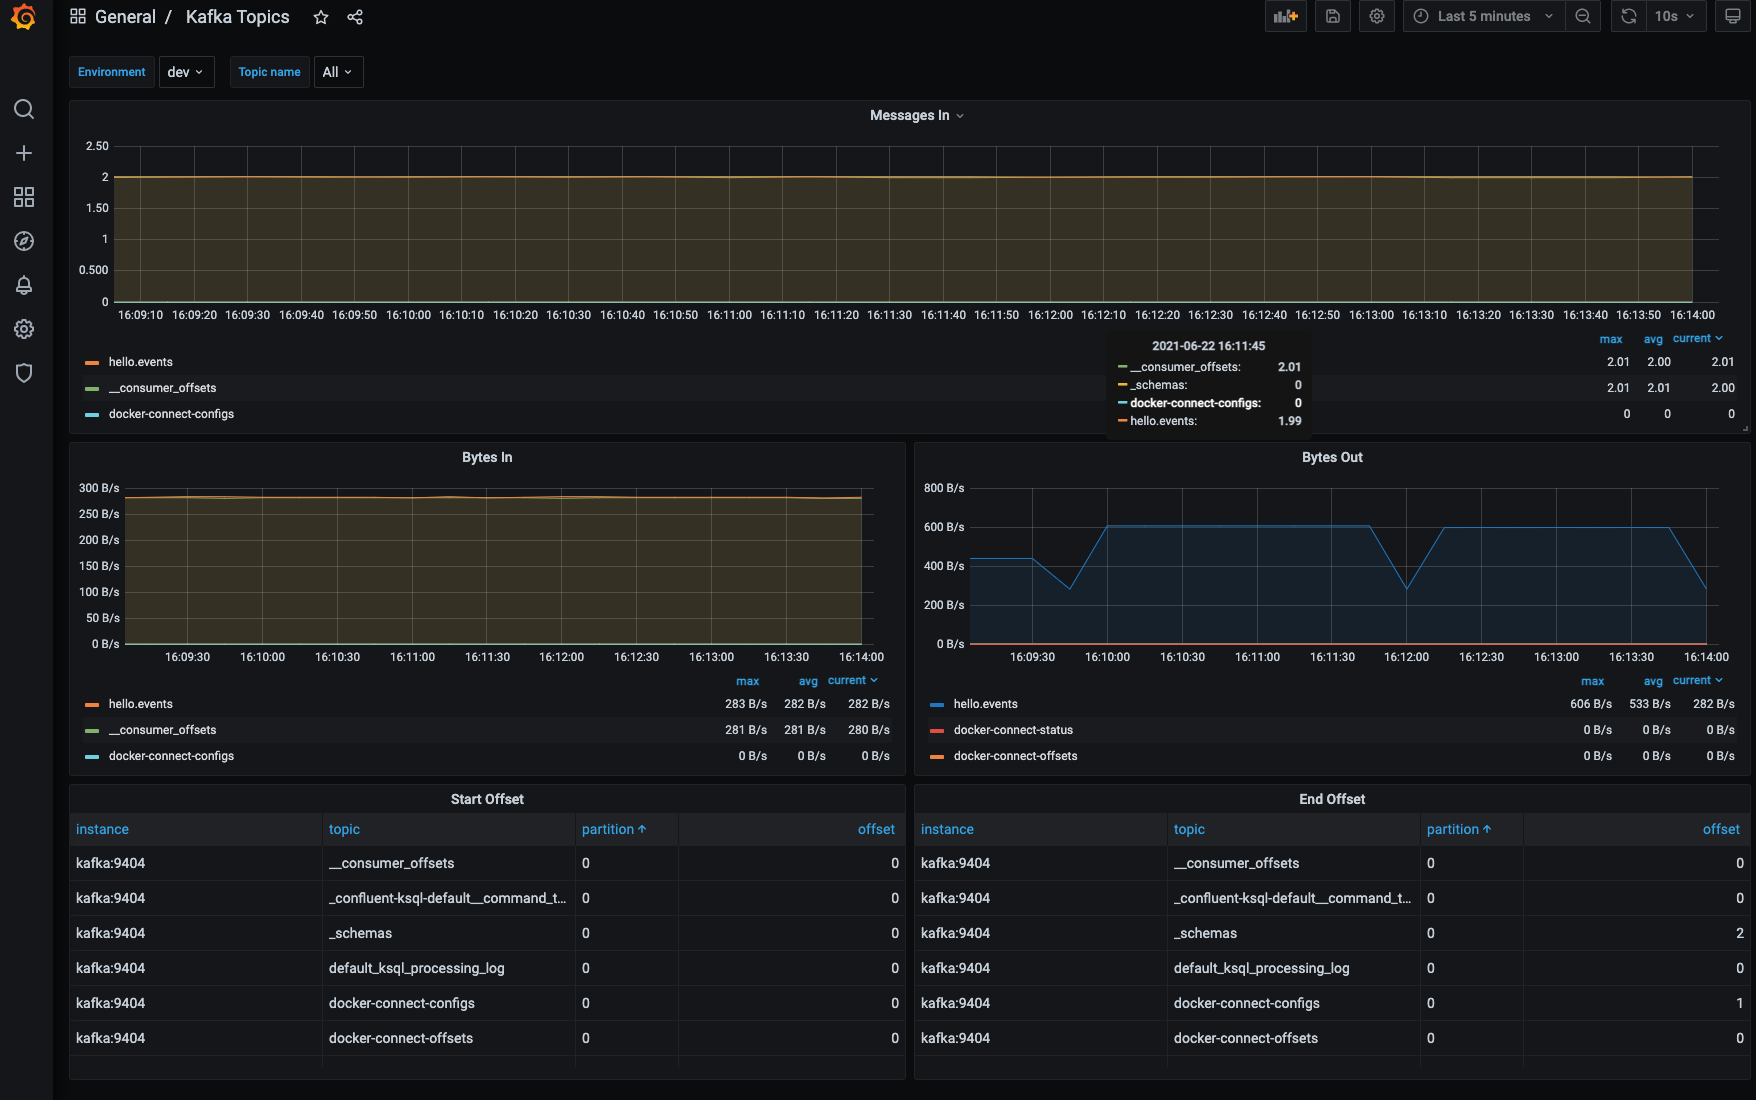
Task: Open the search dashboards icon
Action: [x=24, y=109]
